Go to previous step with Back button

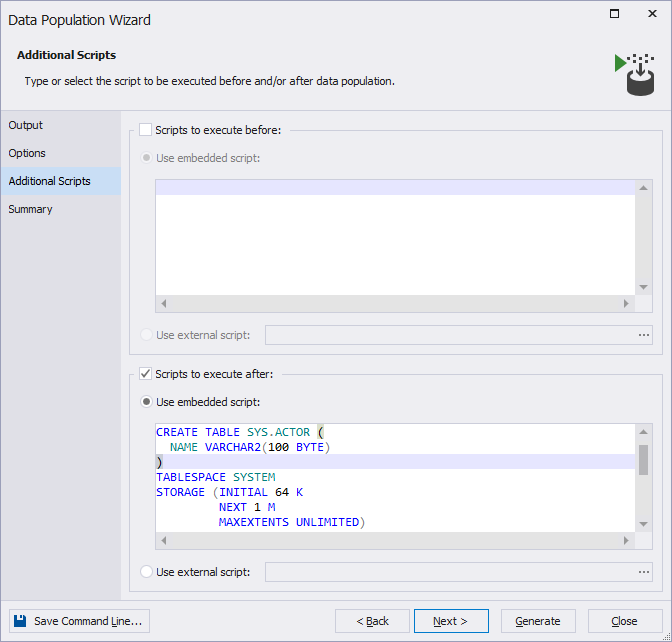click(x=372, y=621)
